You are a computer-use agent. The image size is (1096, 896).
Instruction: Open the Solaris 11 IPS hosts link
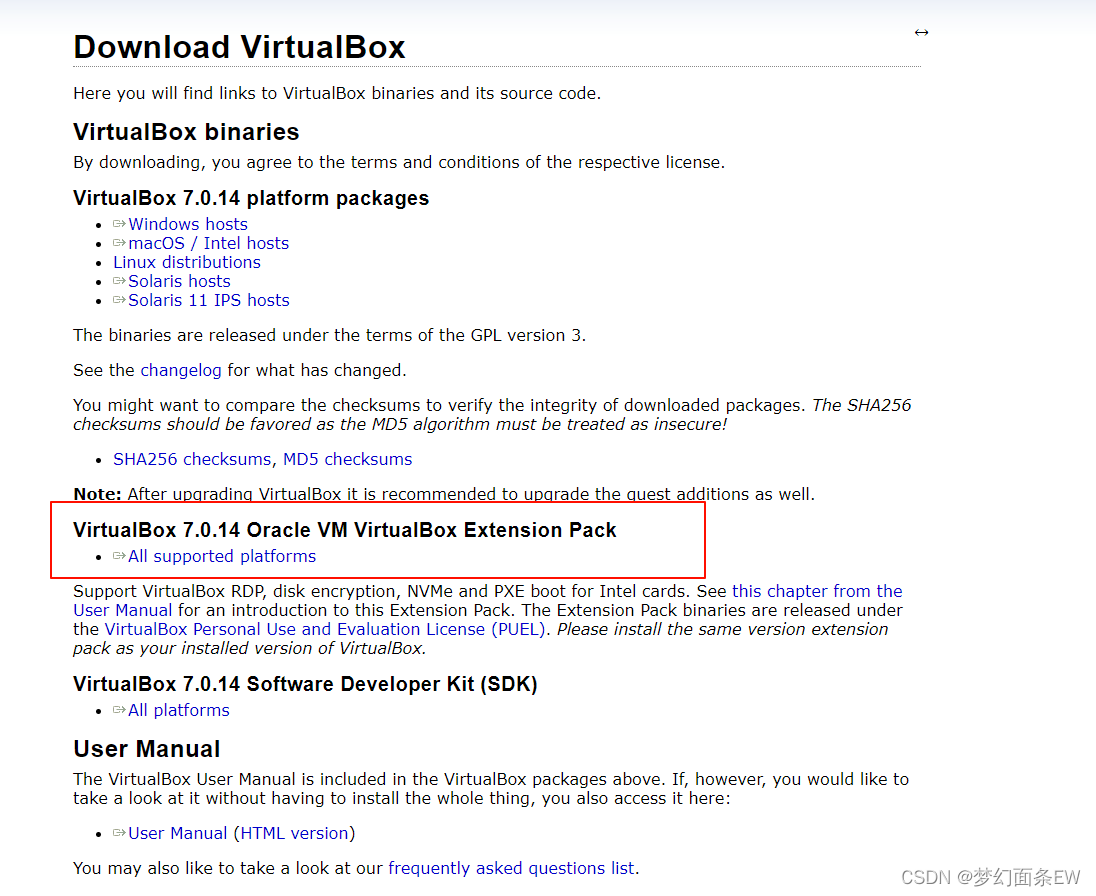[208, 300]
